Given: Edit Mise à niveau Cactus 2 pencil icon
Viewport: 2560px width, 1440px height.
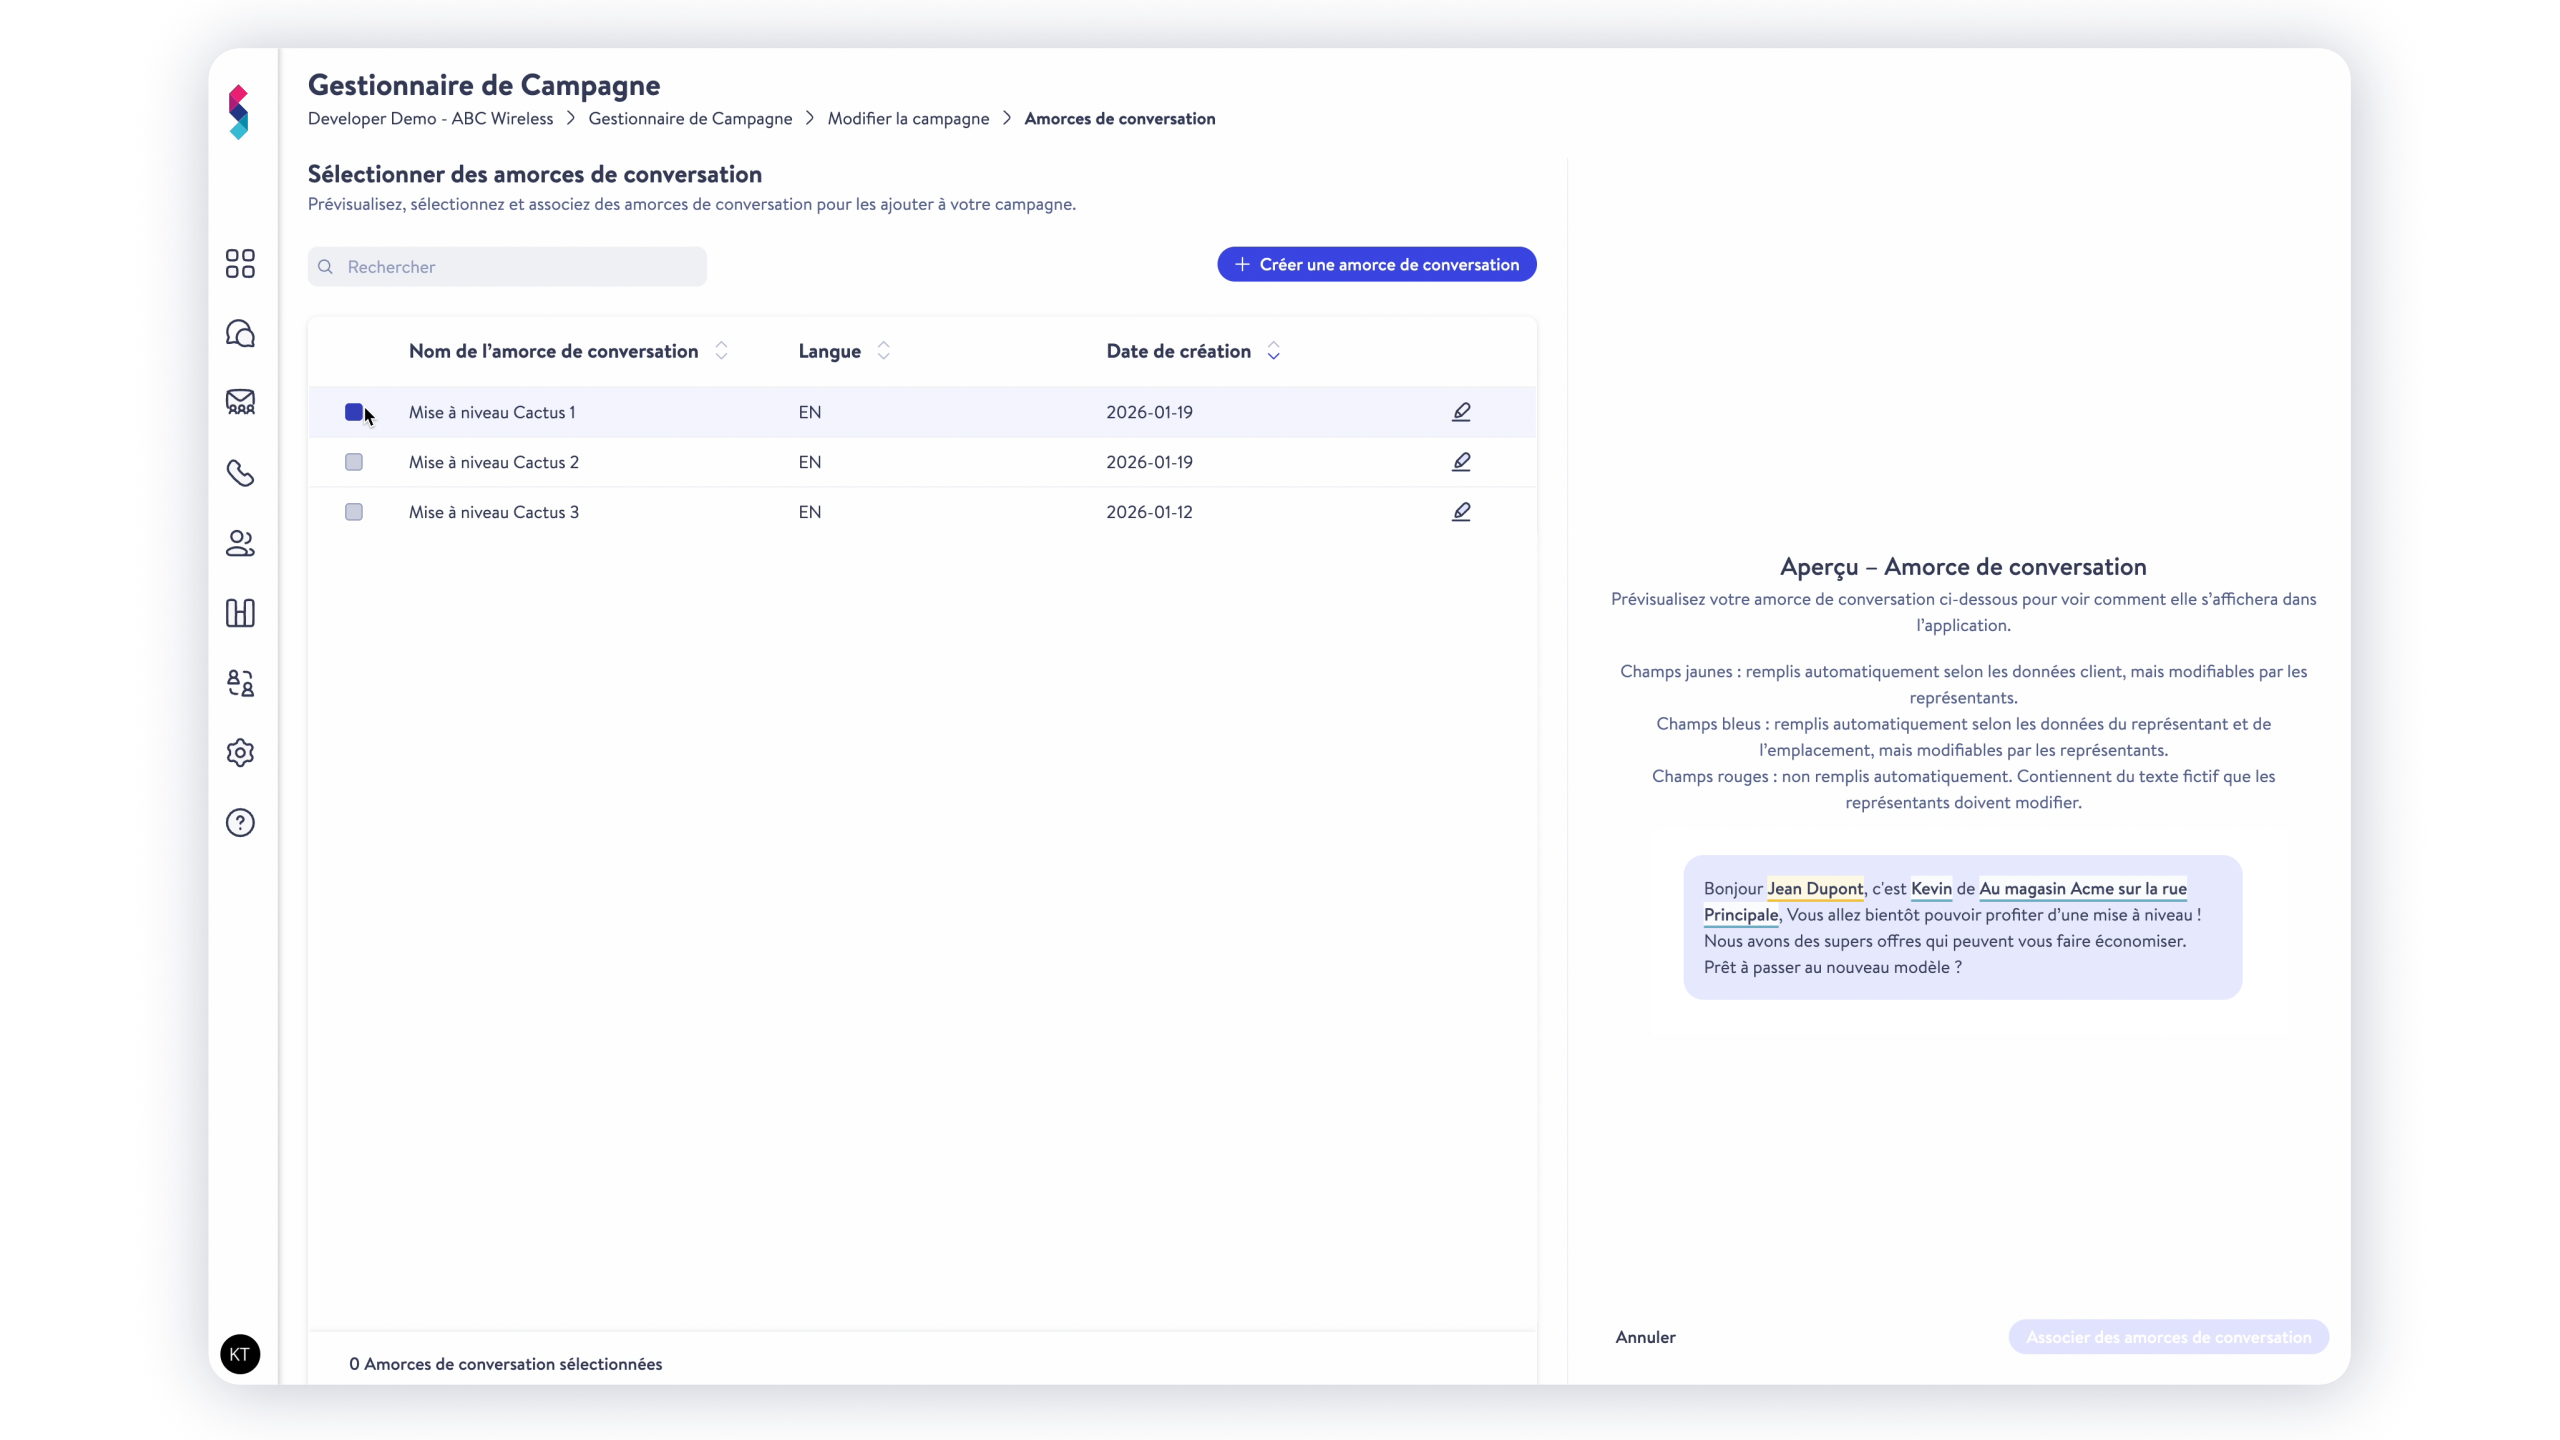Looking at the screenshot, I should pos(1461,462).
